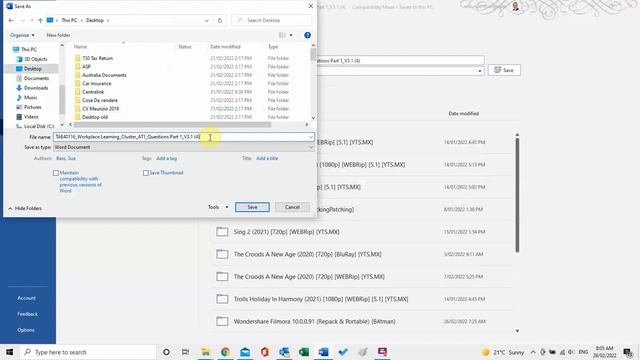The image size is (640, 360).
Task: Open the Tools dropdown menu
Action: [218, 207]
